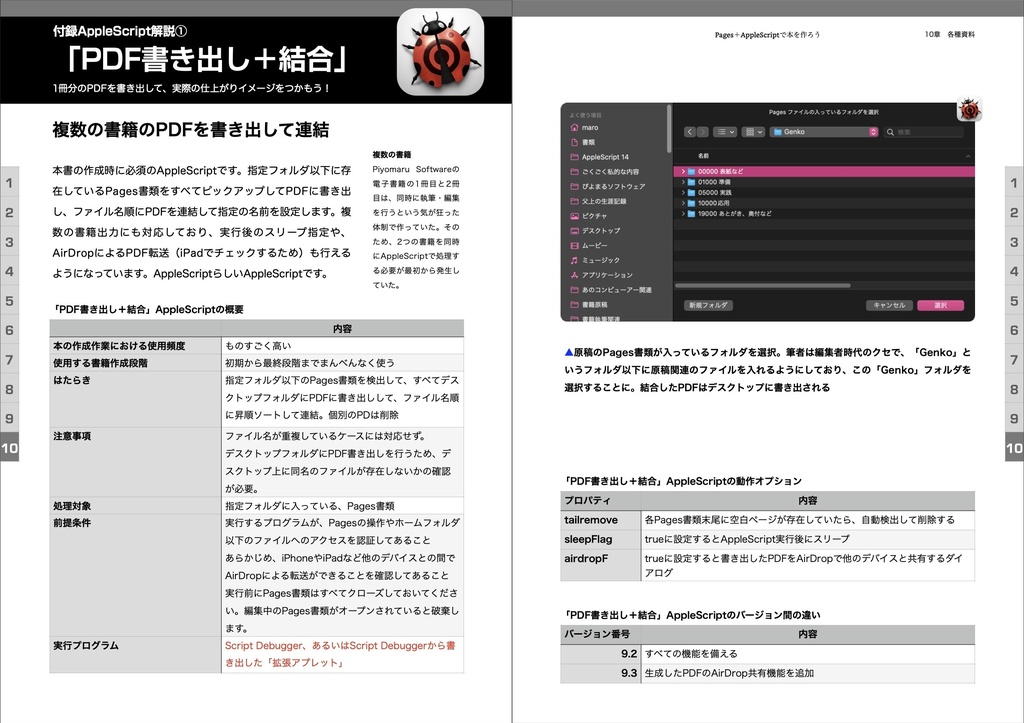Open the AppleScript 14 folder in the sidebar
Image resolution: width=1024 pixels, height=723 pixels.
click(x=573, y=156)
